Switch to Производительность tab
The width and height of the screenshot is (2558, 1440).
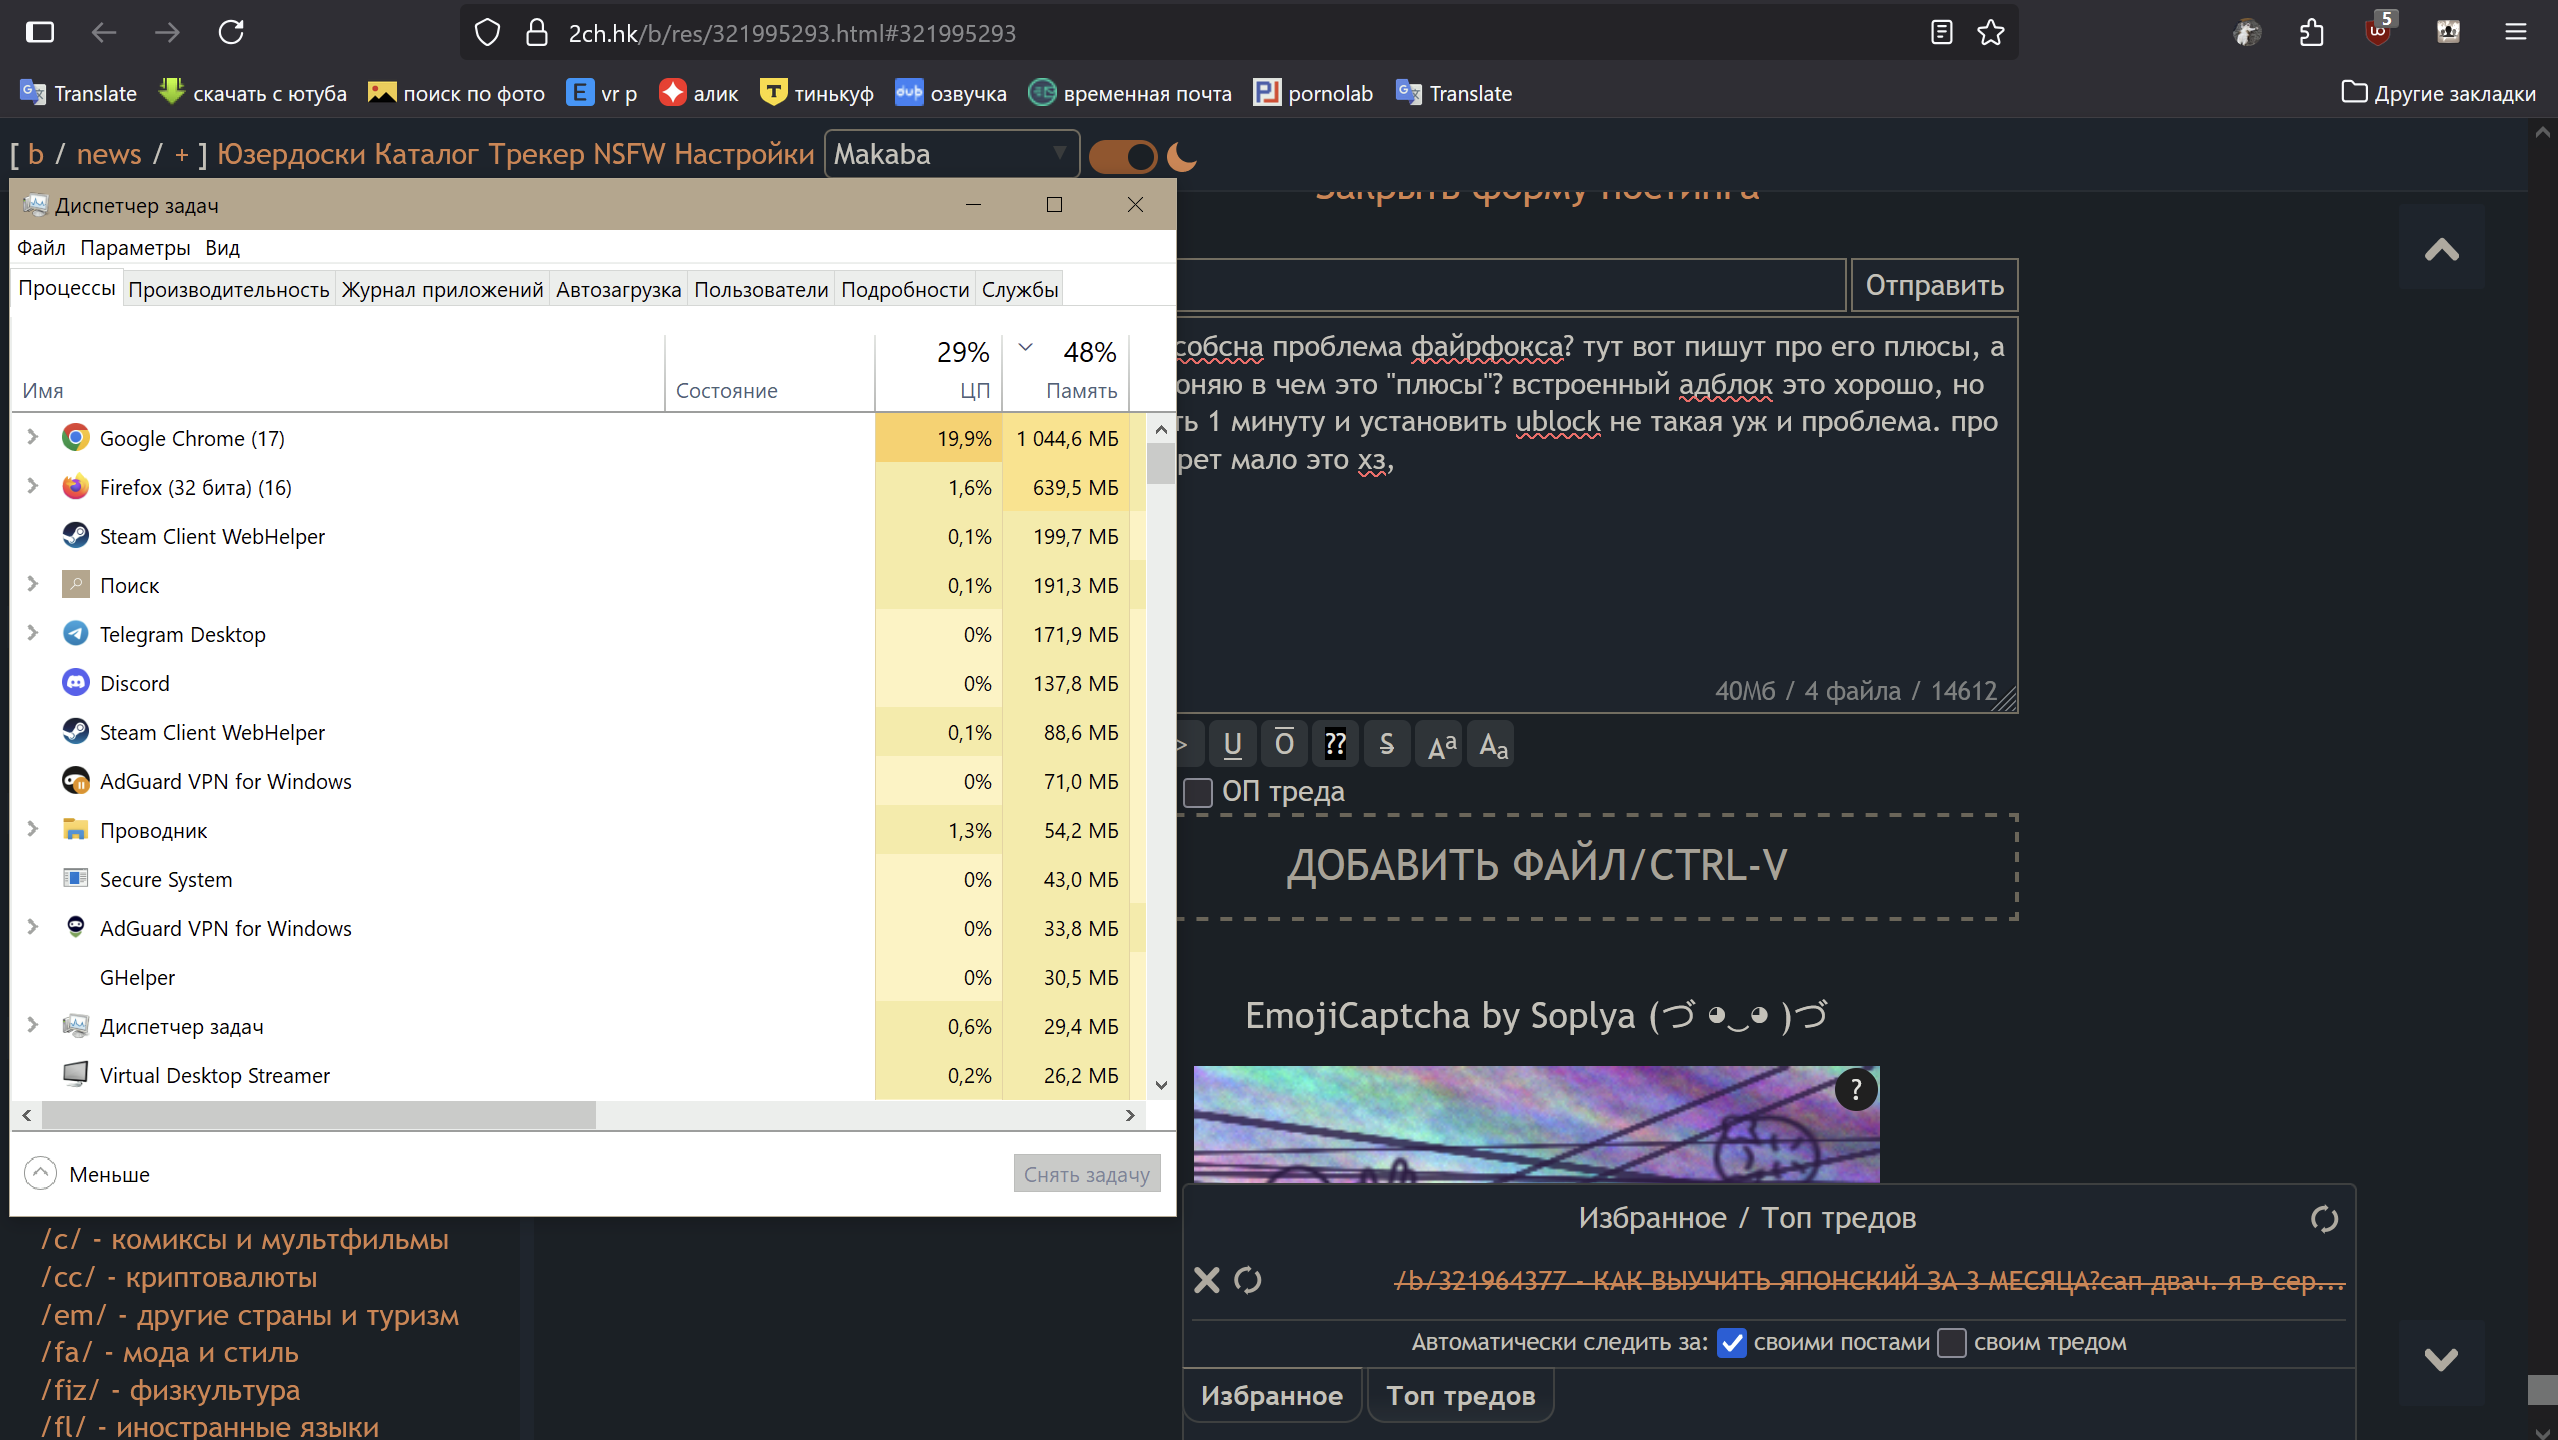pos(229,289)
